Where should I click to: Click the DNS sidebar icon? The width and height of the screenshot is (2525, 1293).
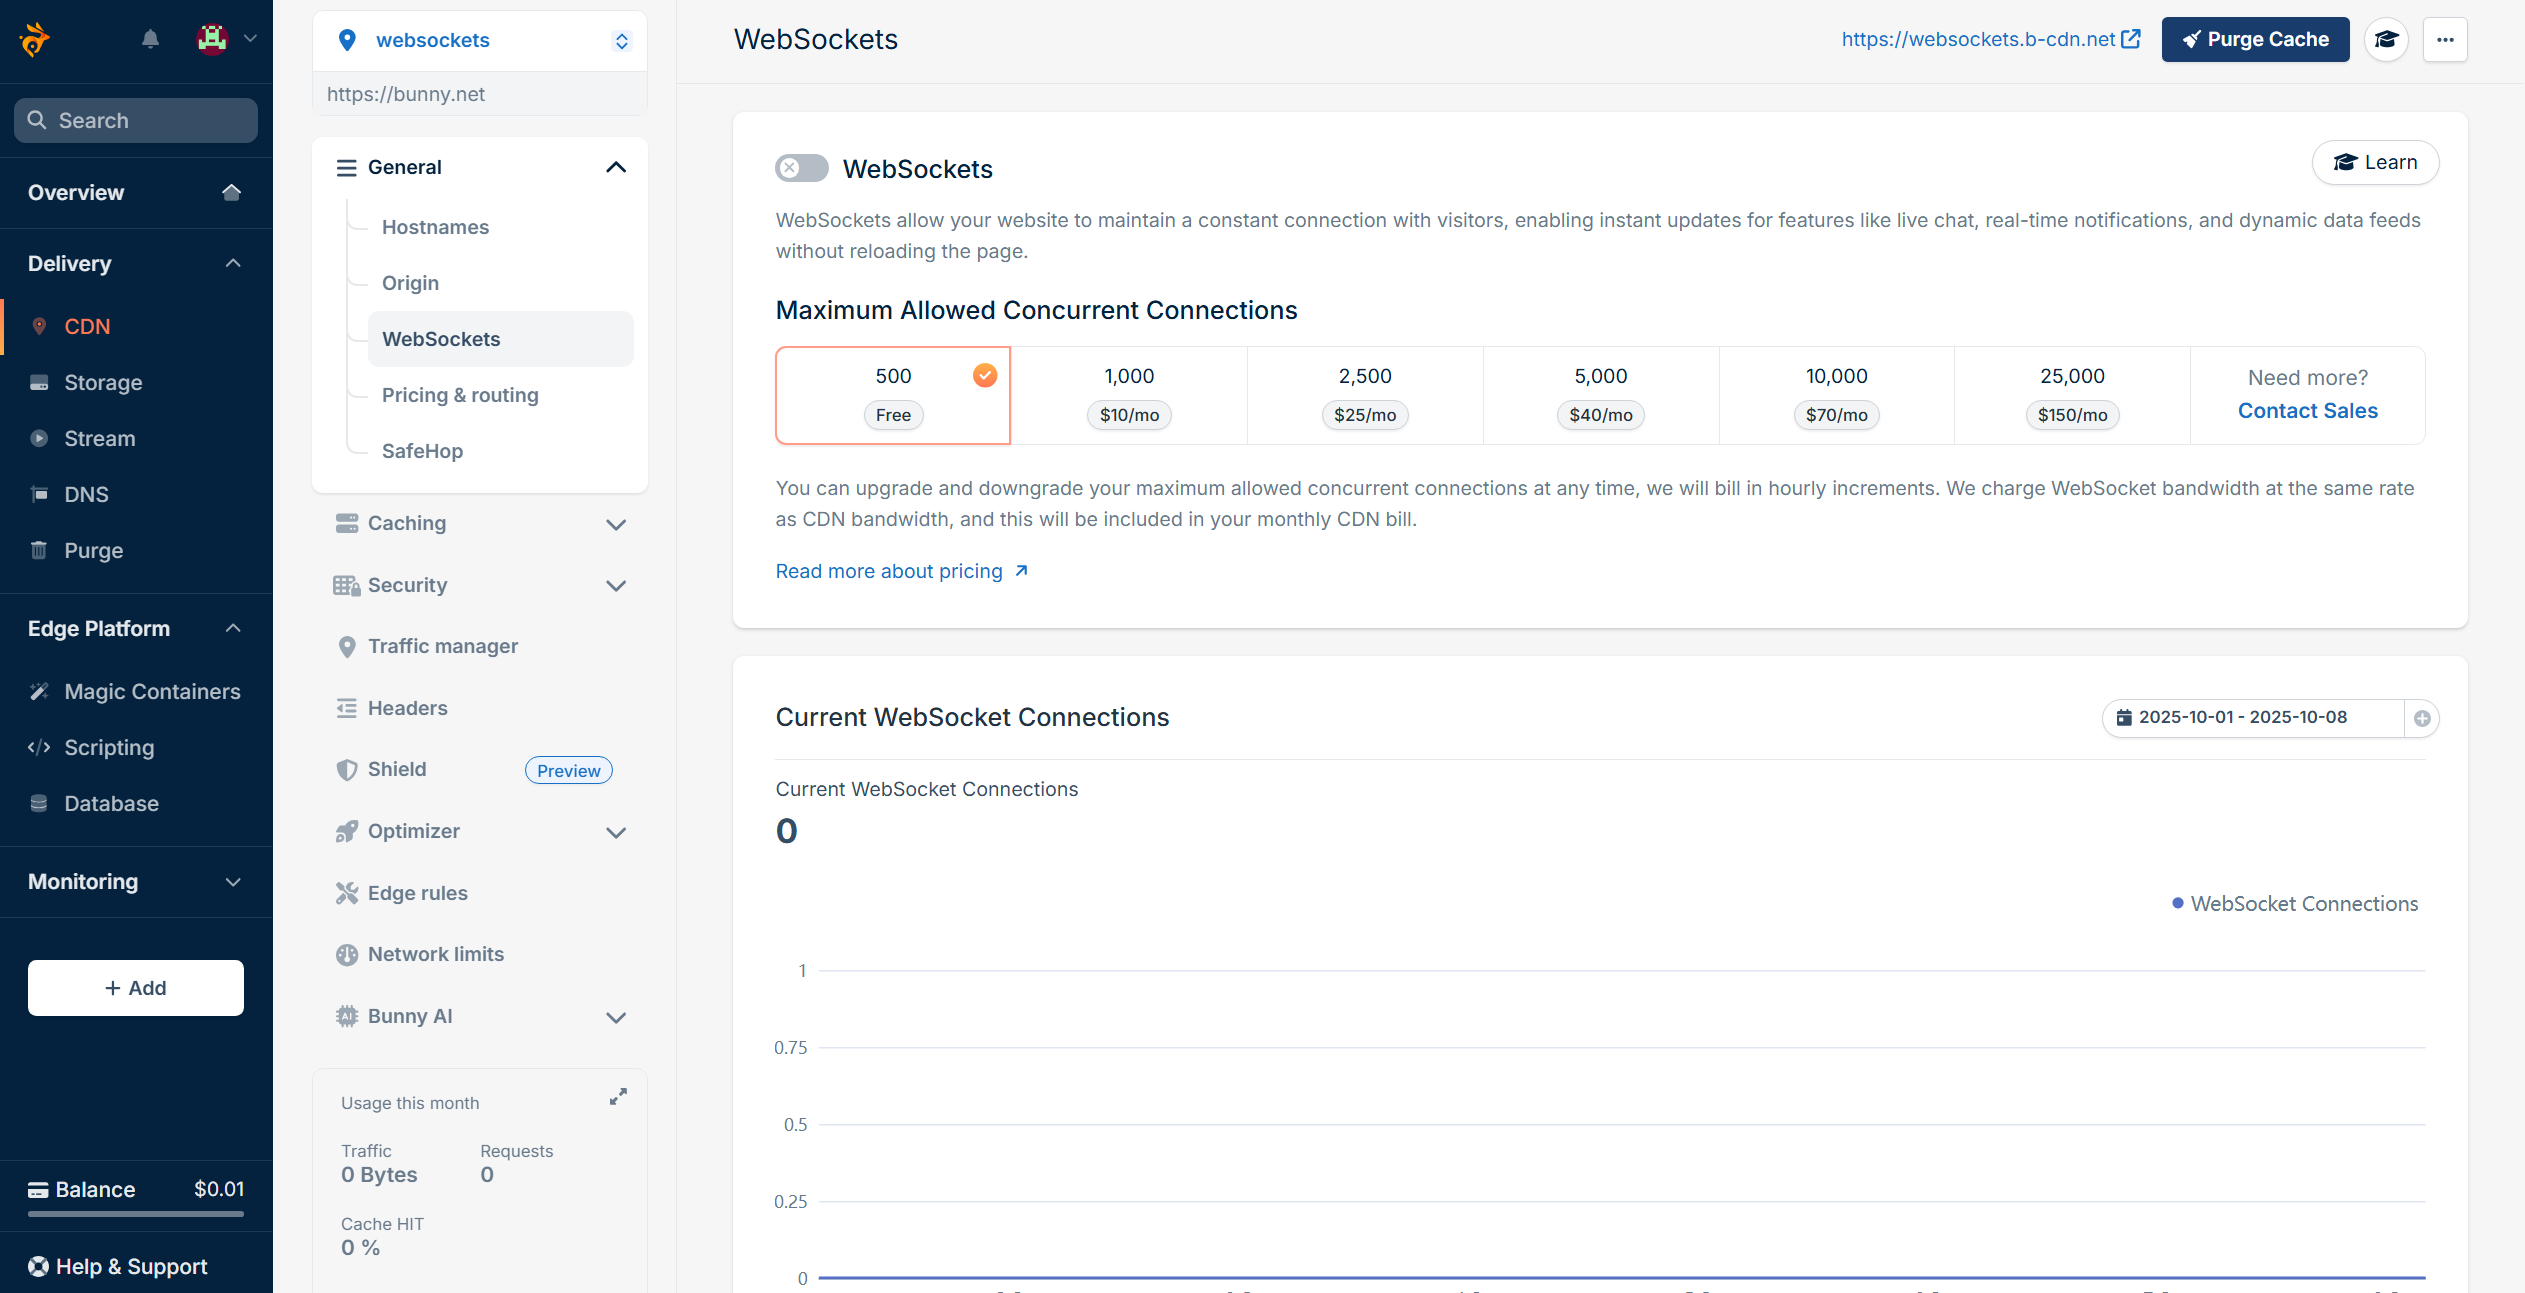click(x=39, y=494)
